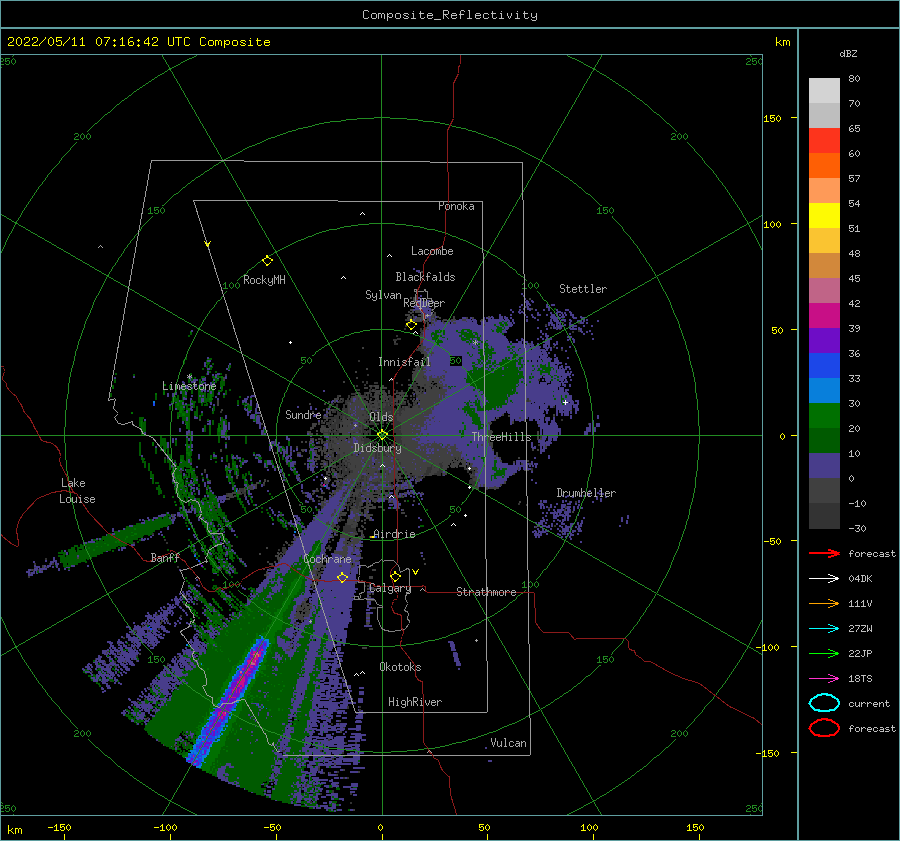Click the Cochrane town label
Screen dimensions: 900x841
click(x=327, y=559)
